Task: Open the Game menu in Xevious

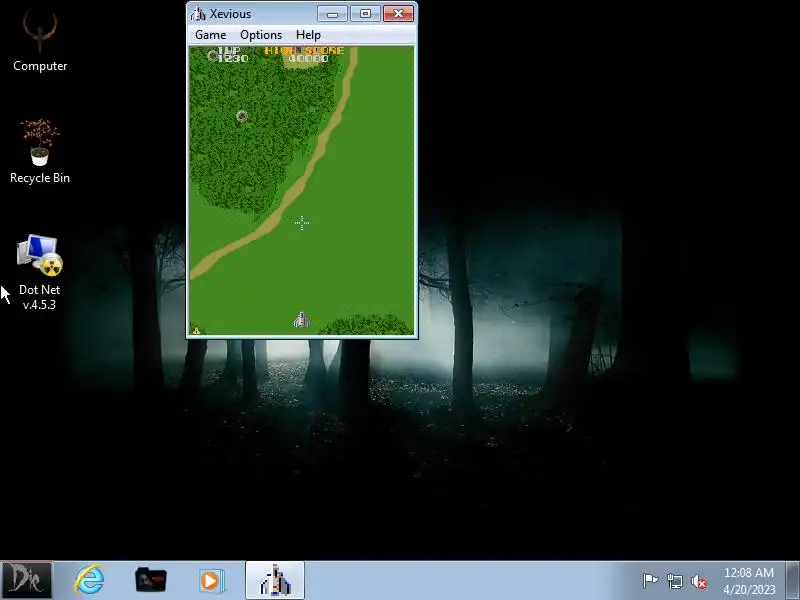Action: (210, 35)
